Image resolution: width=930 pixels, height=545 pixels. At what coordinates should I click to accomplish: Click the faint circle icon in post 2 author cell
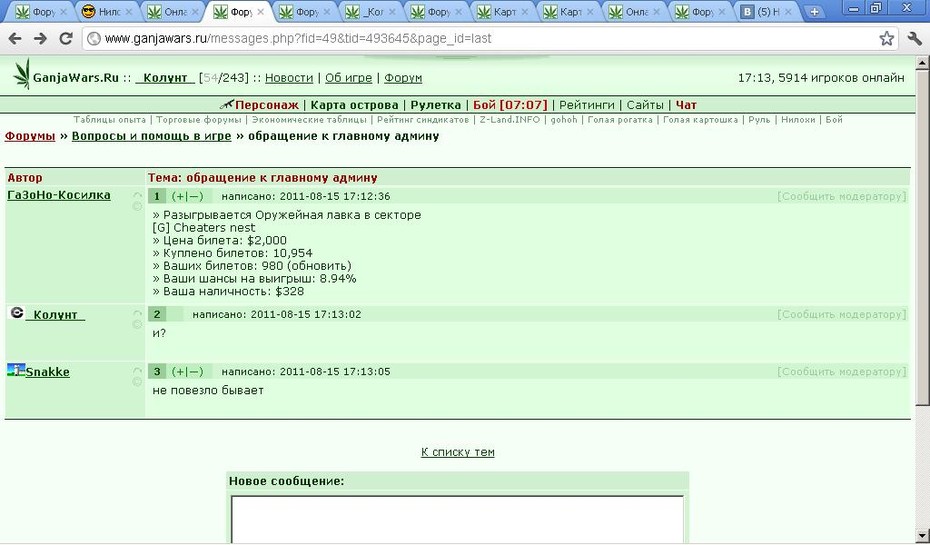tap(138, 324)
